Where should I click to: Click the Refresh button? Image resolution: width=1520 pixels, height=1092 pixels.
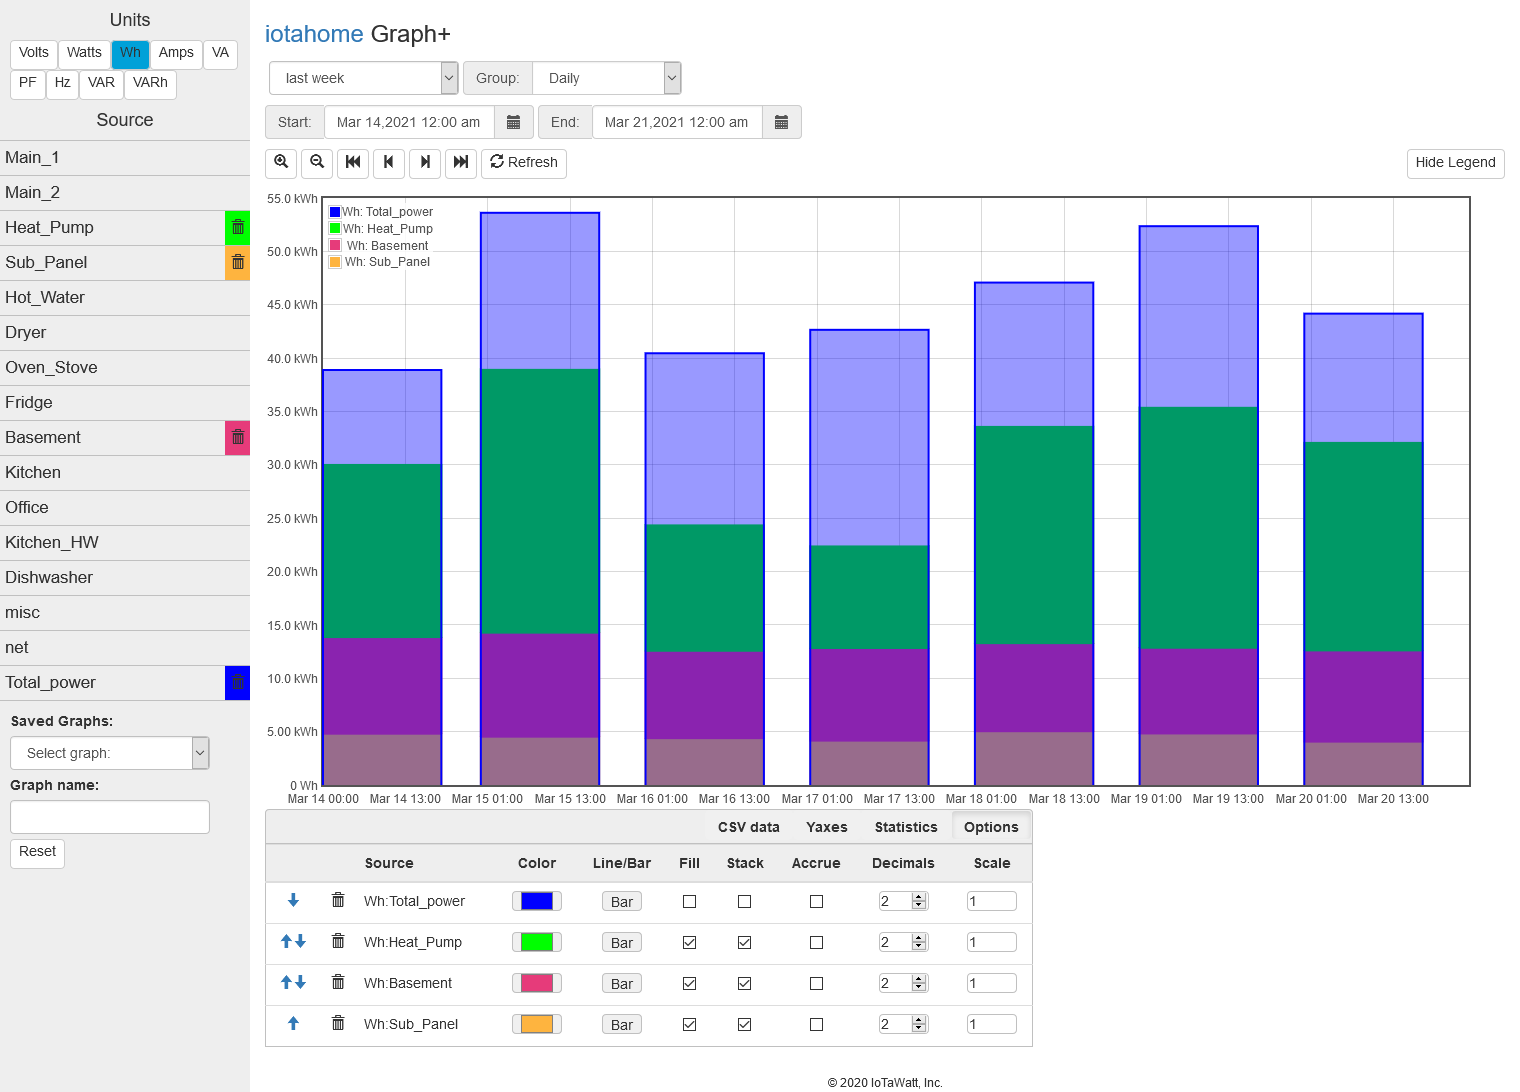pyautogui.click(x=524, y=162)
